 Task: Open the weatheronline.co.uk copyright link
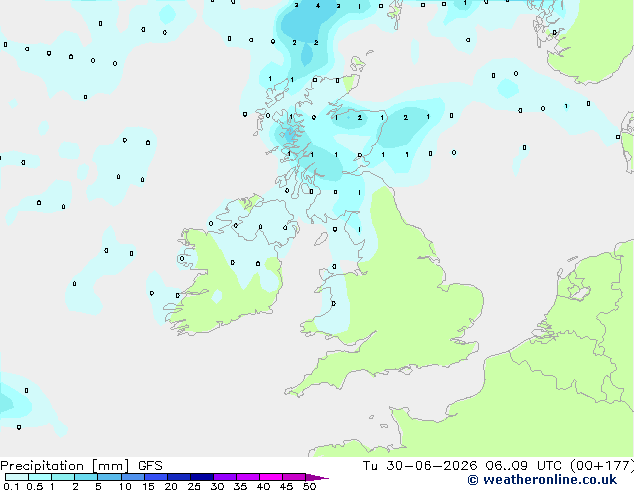(x=542, y=480)
